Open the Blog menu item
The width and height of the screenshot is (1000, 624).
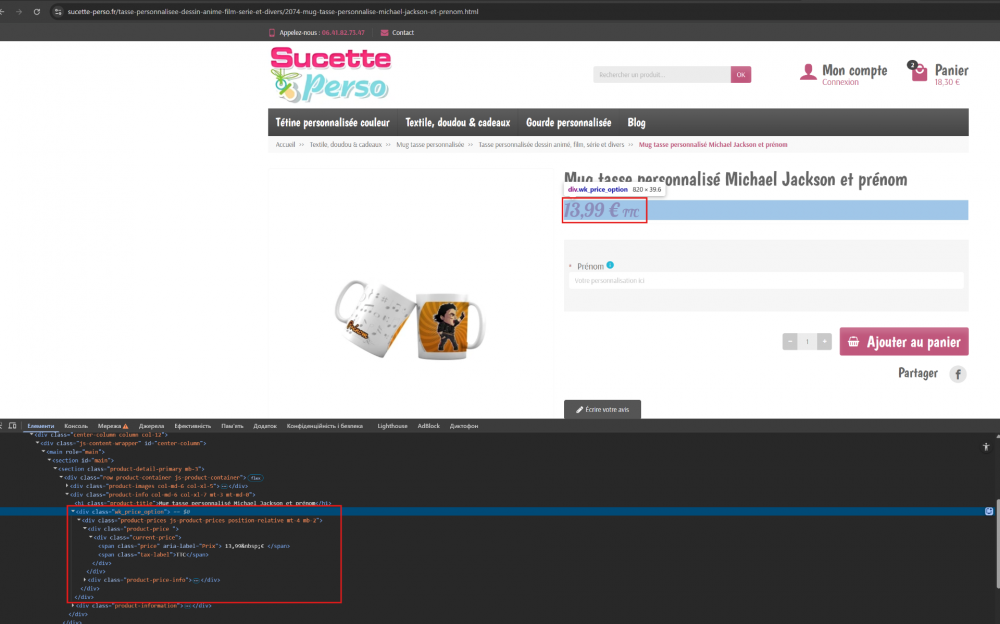point(636,123)
